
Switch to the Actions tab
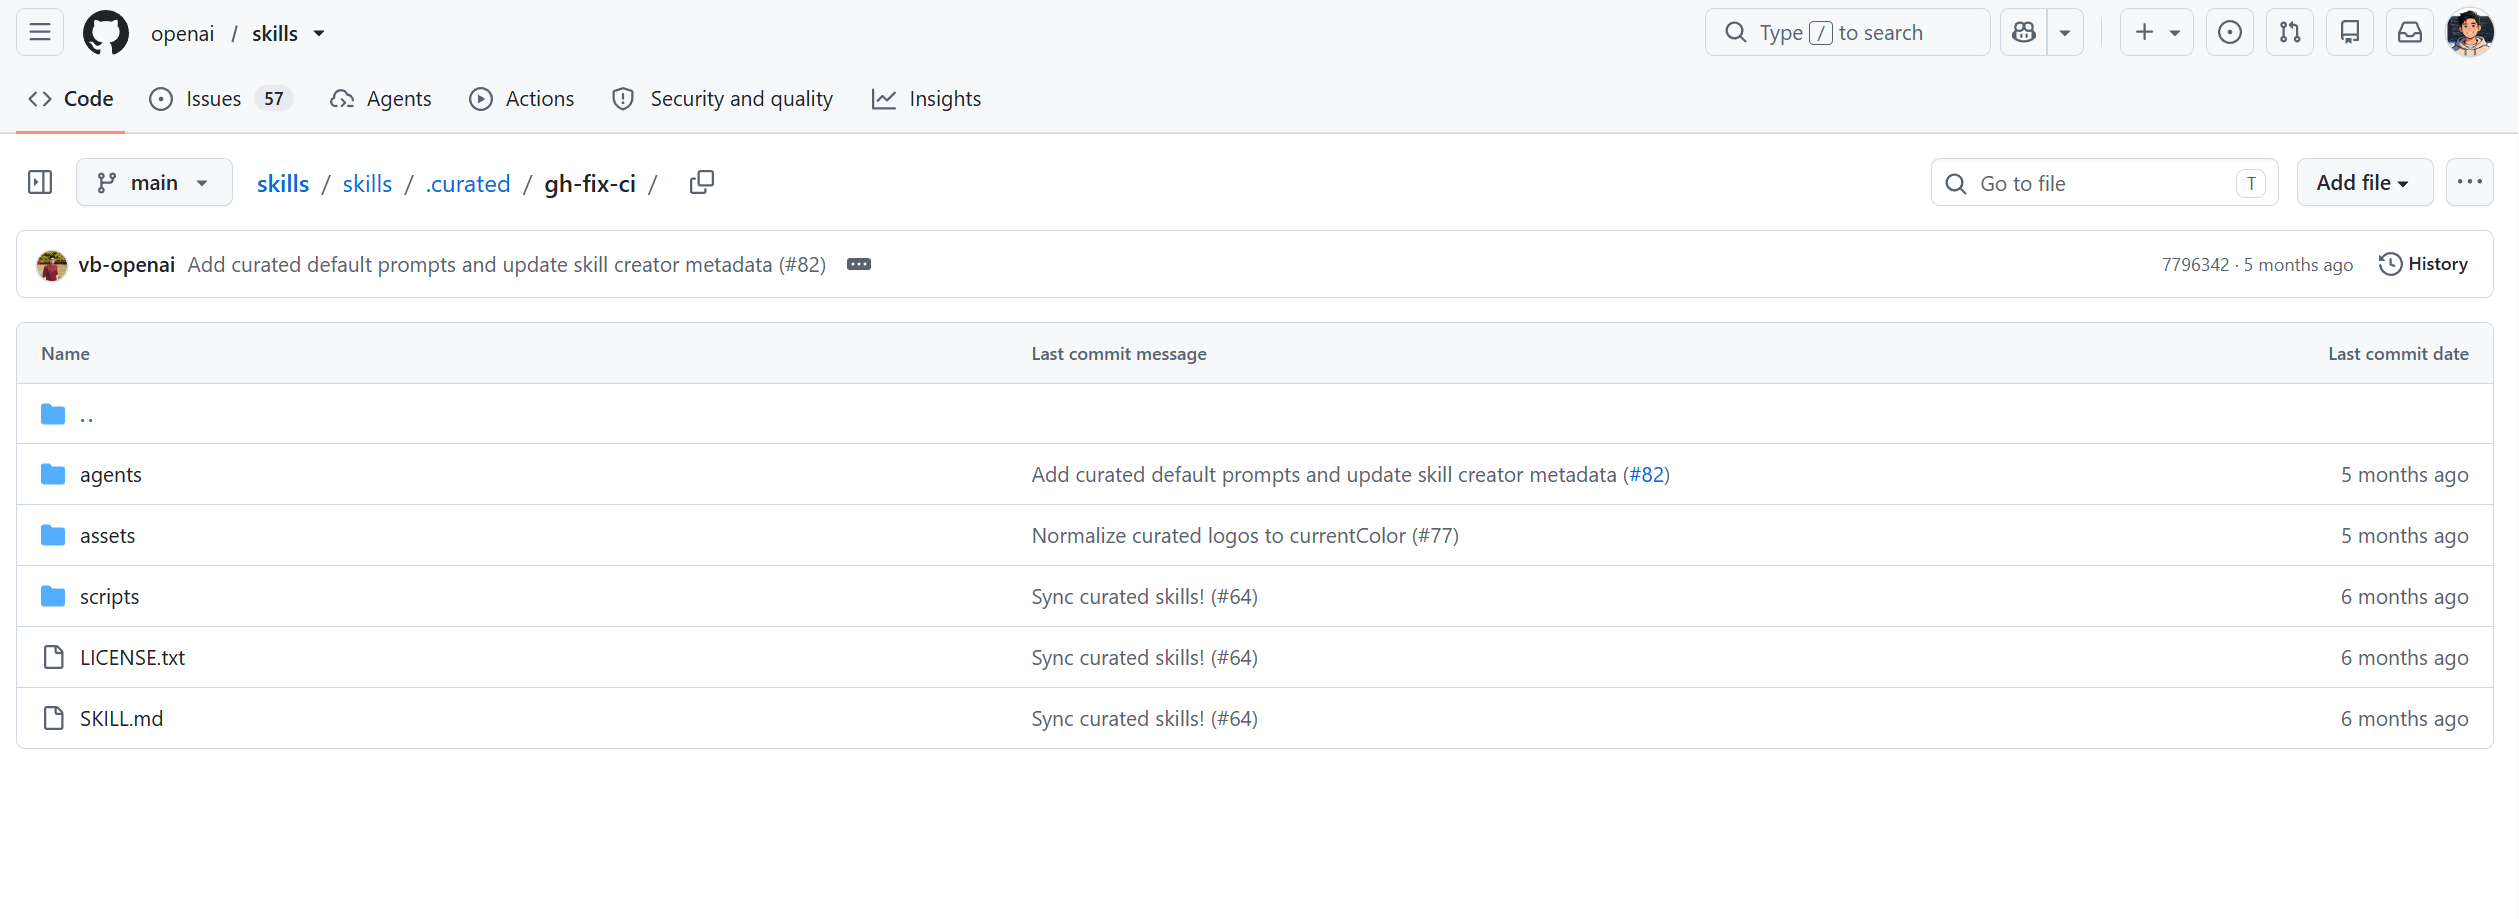click(522, 98)
